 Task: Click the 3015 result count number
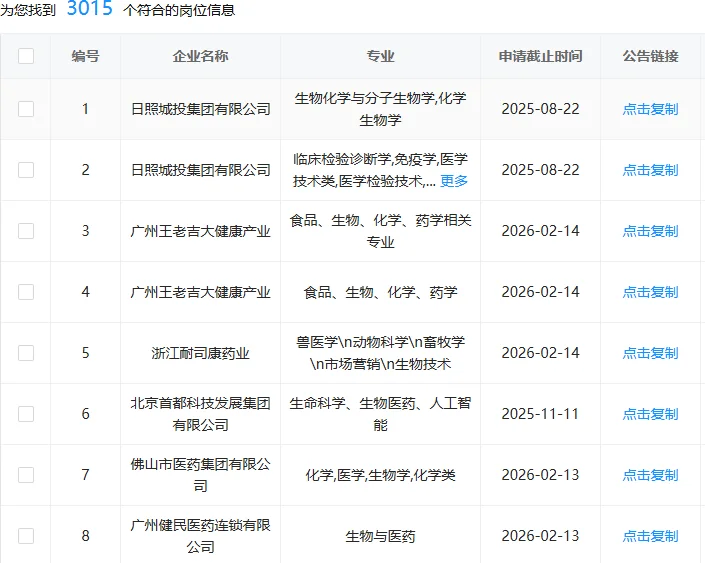(x=89, y=8)
